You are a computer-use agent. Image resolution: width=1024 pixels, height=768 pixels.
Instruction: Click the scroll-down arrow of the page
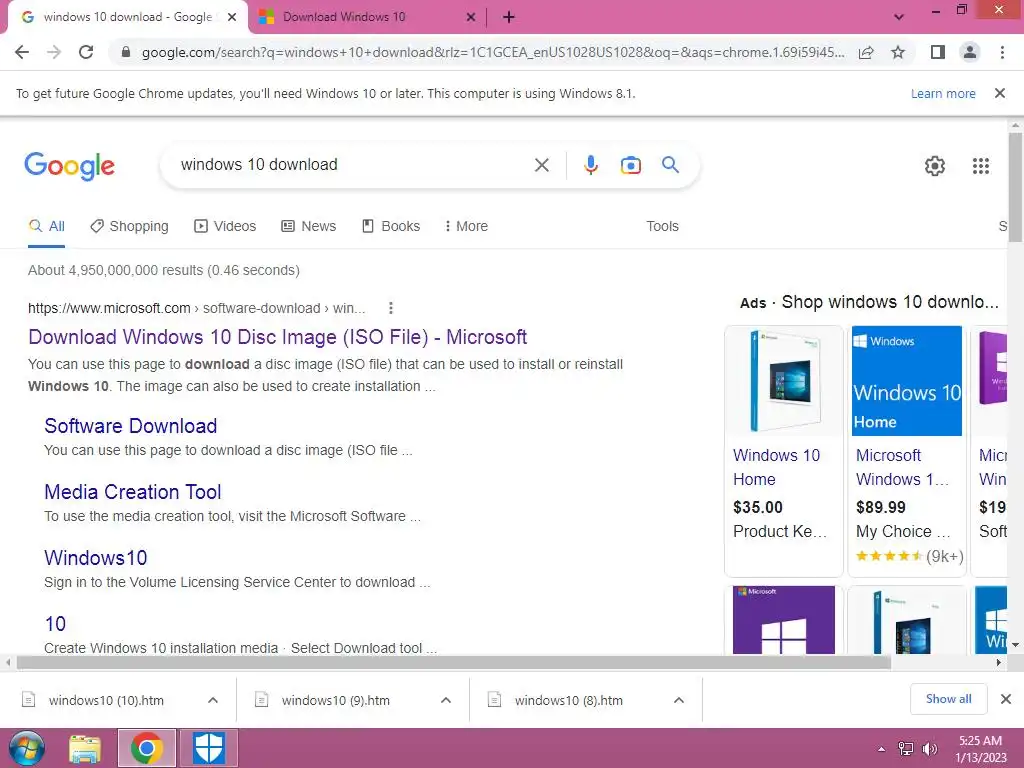(1015, 645)
